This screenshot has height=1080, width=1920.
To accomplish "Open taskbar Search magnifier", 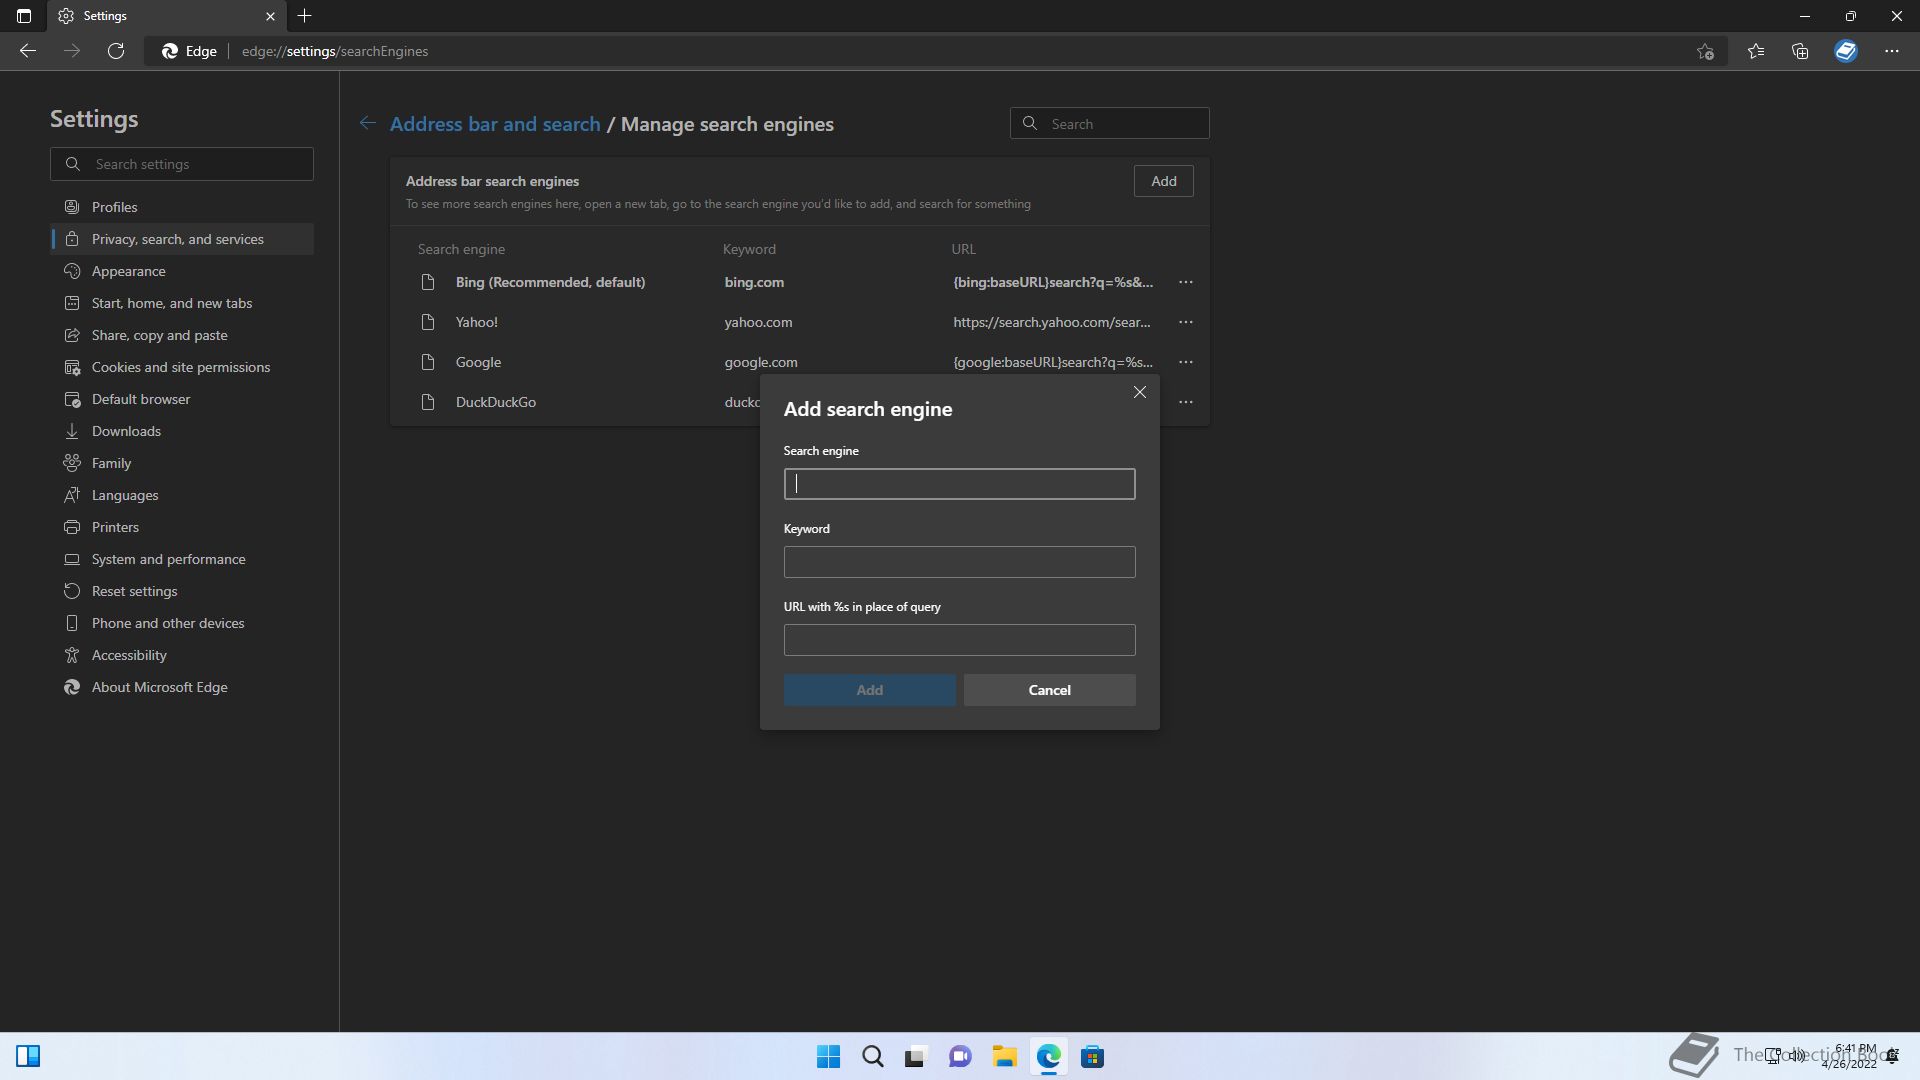I will coord(873,1056).
